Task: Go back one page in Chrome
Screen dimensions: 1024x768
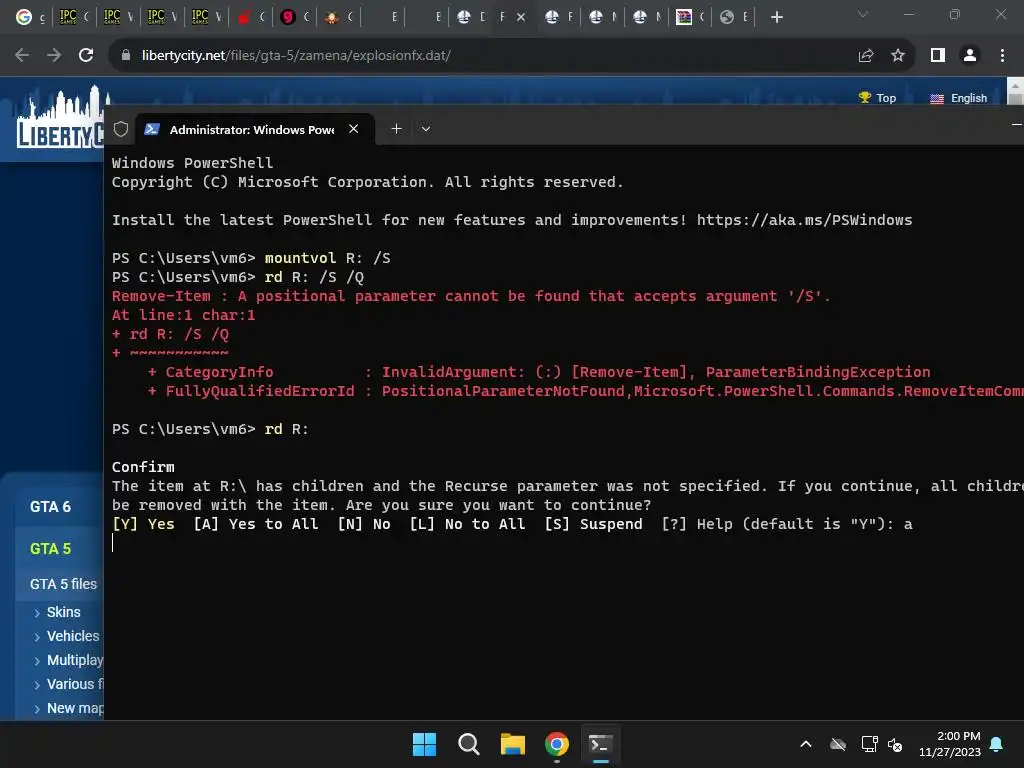Action: point(22,56)
